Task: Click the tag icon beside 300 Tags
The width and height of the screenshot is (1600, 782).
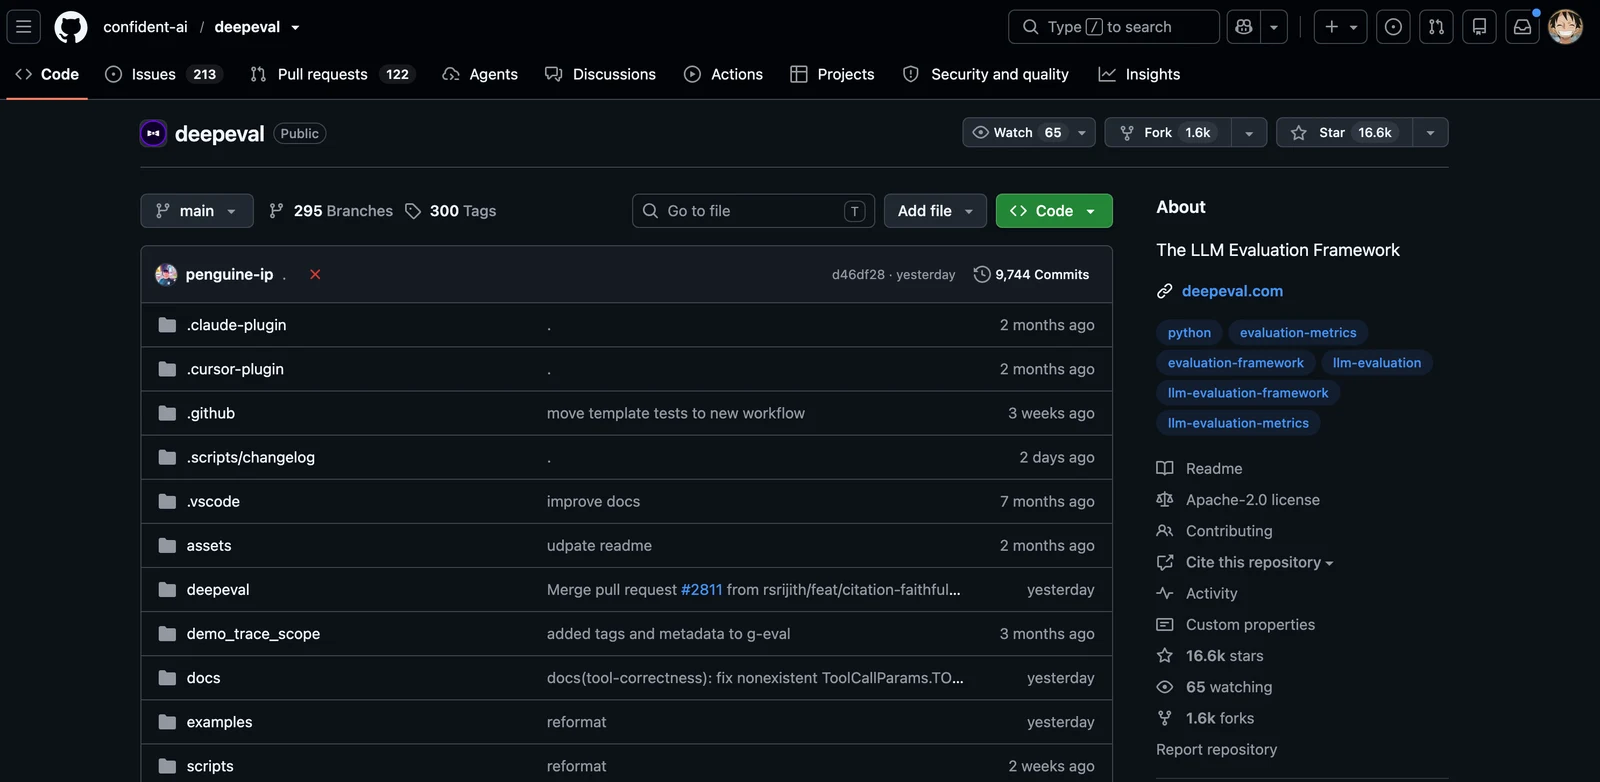Action: click(413, 211)
